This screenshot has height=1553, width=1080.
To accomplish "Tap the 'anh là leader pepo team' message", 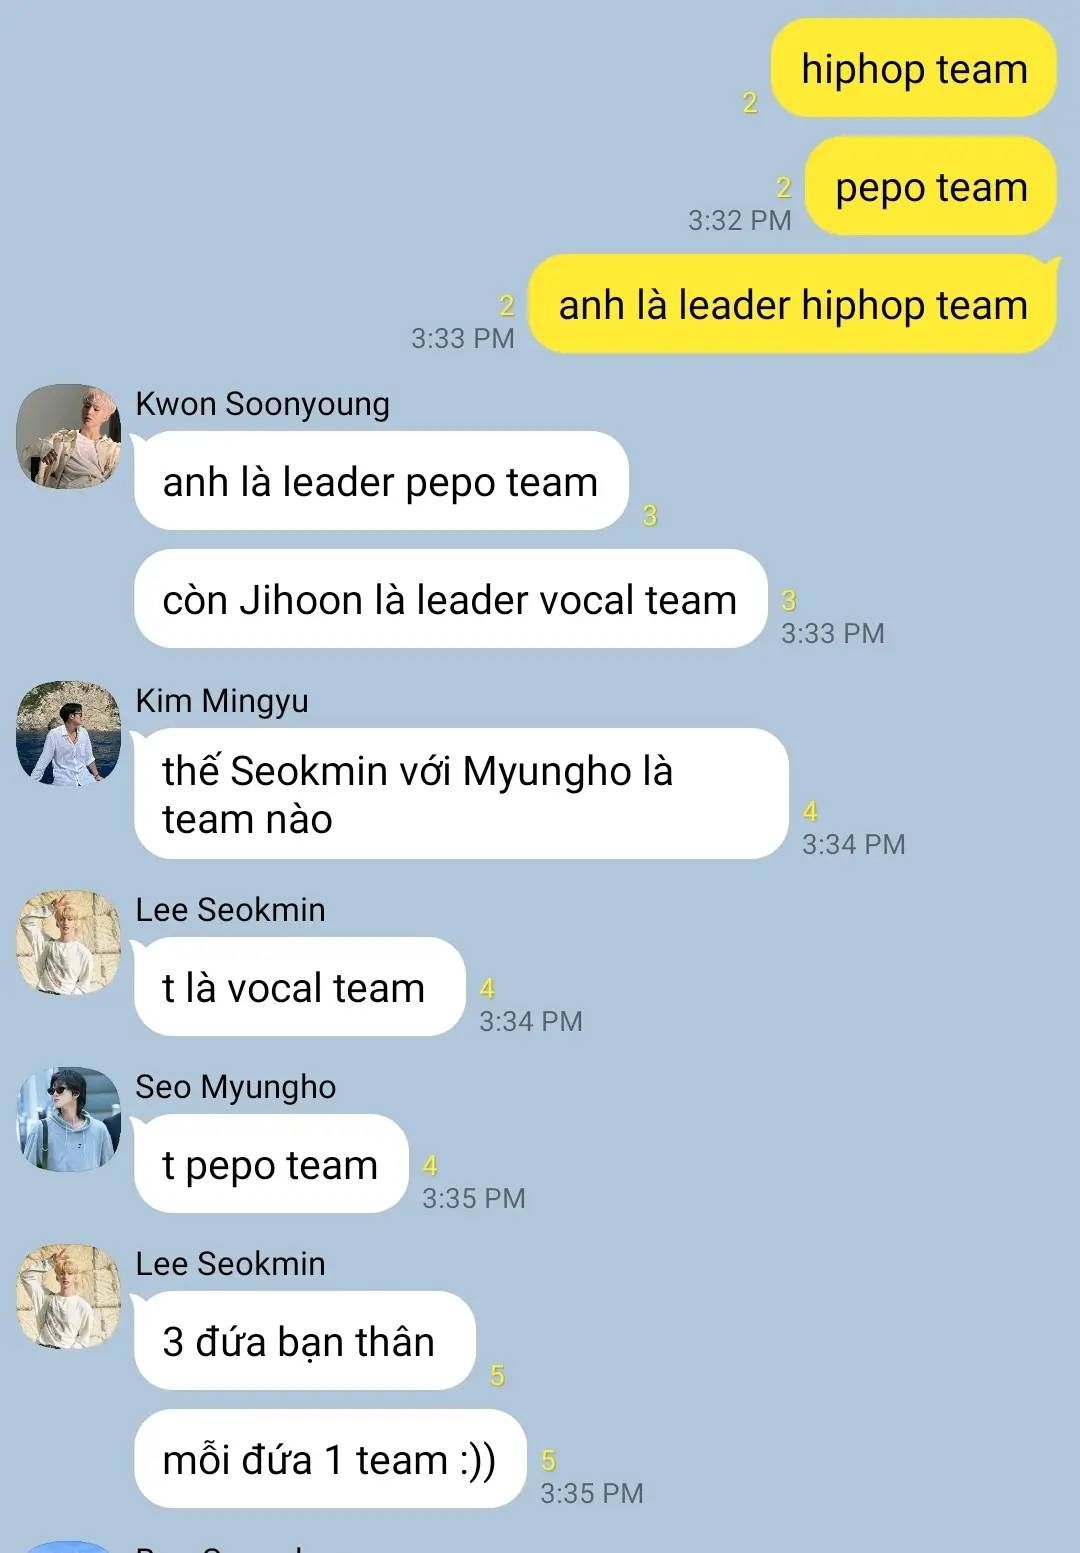I will (x=381, y=481).
